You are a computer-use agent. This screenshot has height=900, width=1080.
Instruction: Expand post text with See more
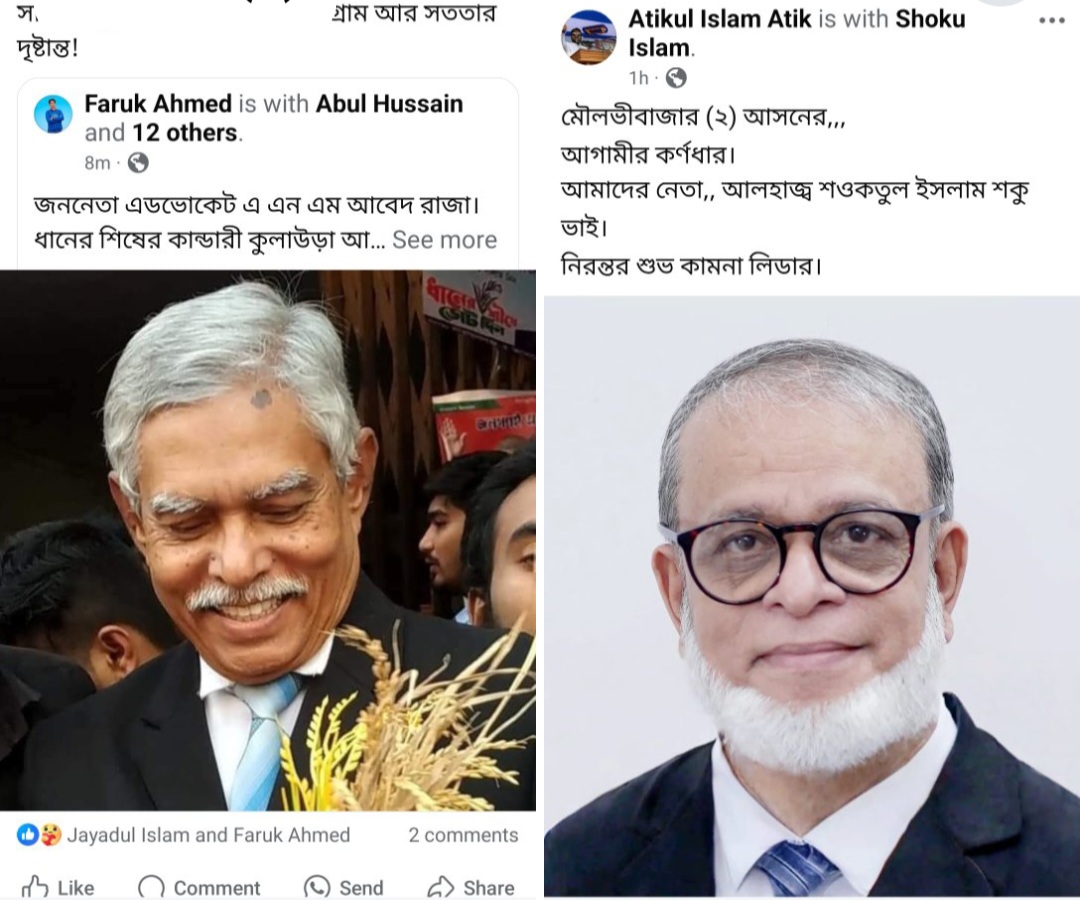pos(444,240)
